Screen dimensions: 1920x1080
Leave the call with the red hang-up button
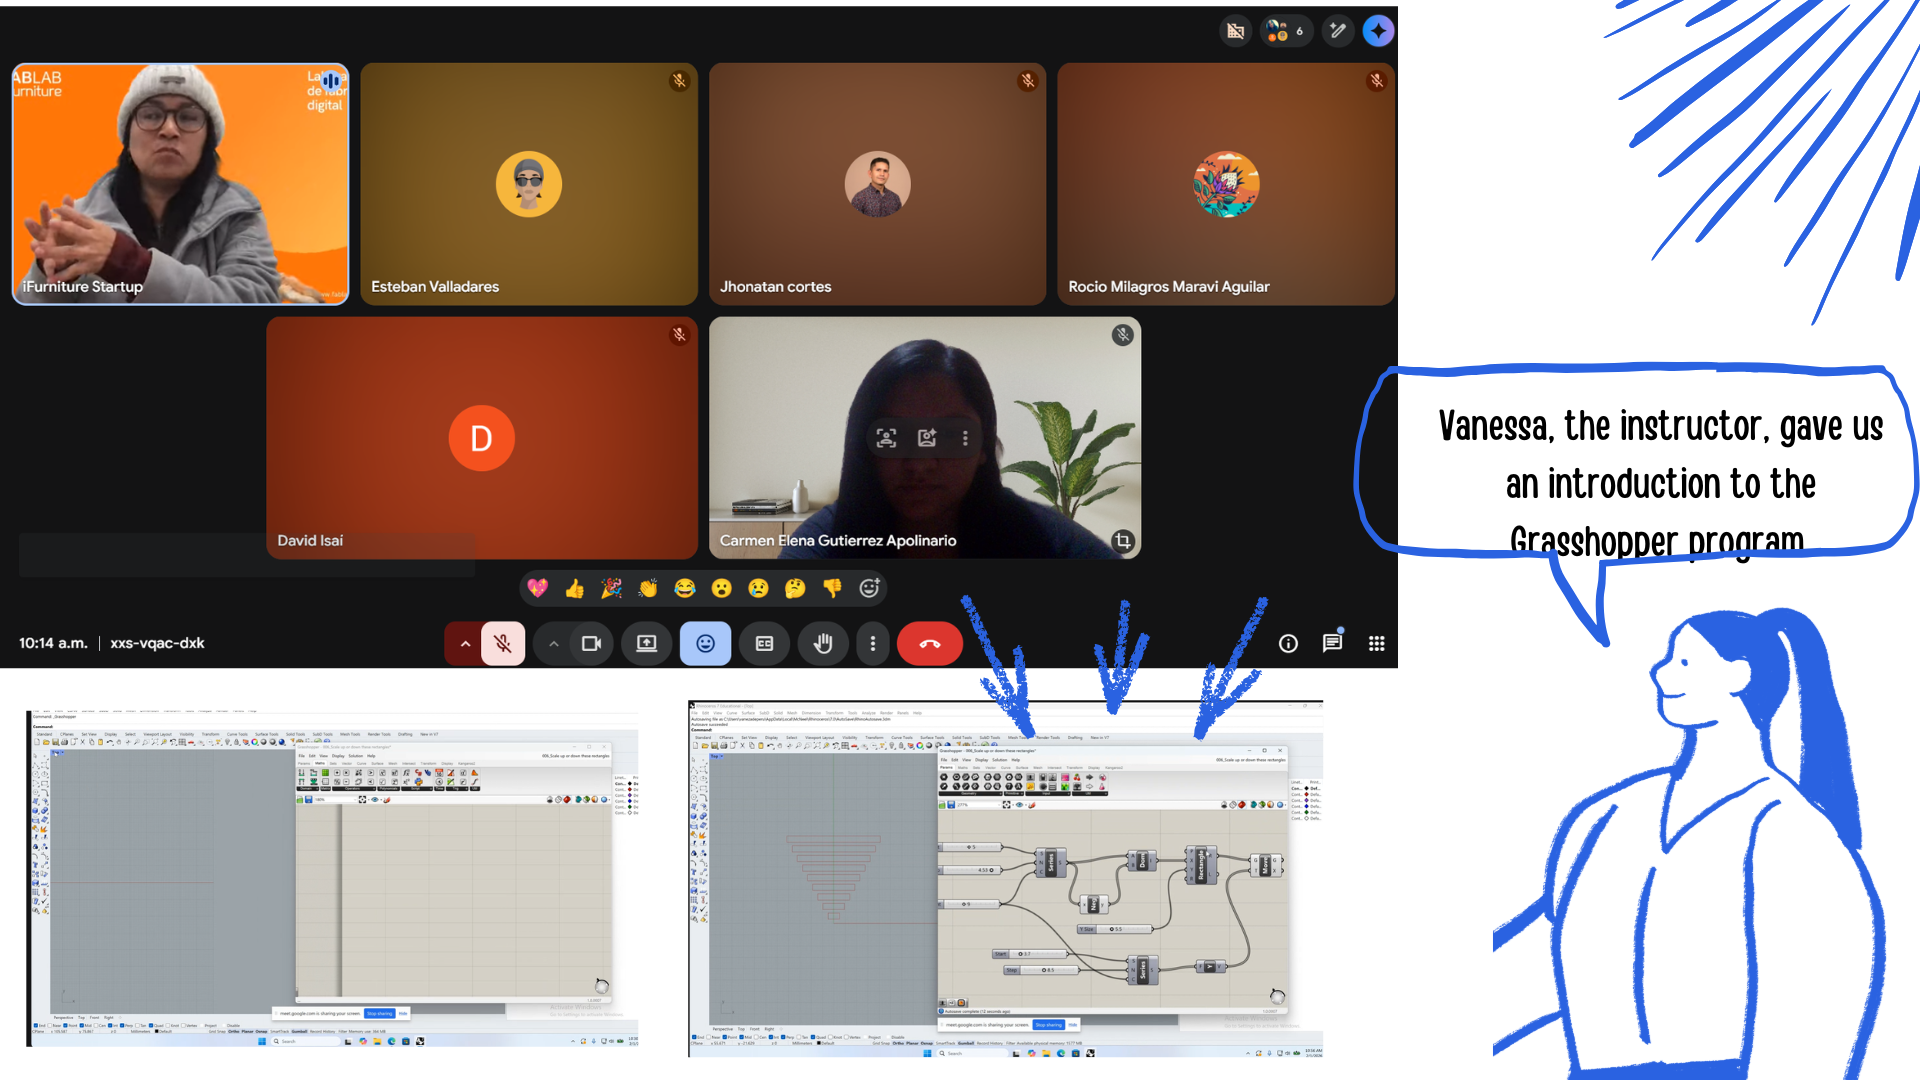point(929,644)
